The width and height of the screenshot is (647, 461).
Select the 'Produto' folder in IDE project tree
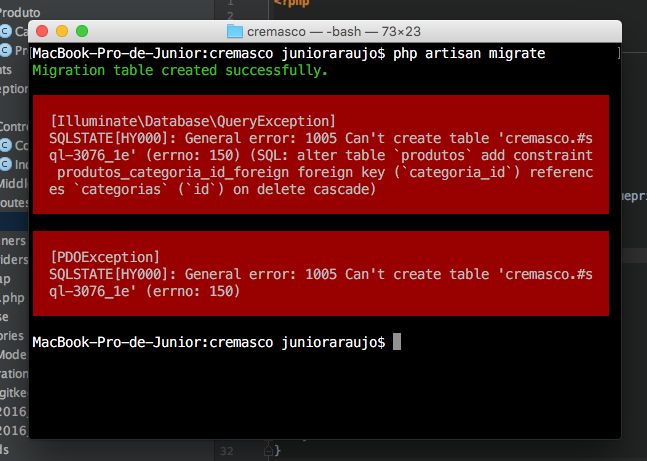[x=19, y=13]
